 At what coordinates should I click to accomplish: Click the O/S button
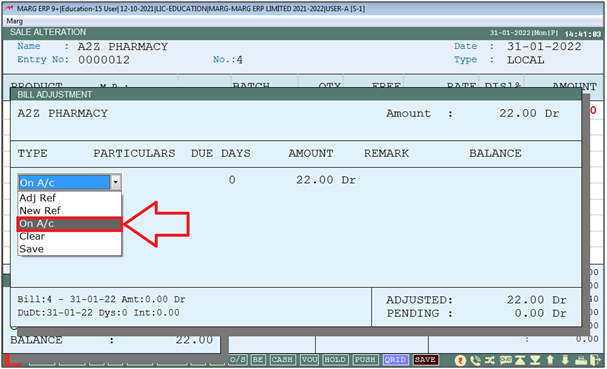tap(238, 360)
